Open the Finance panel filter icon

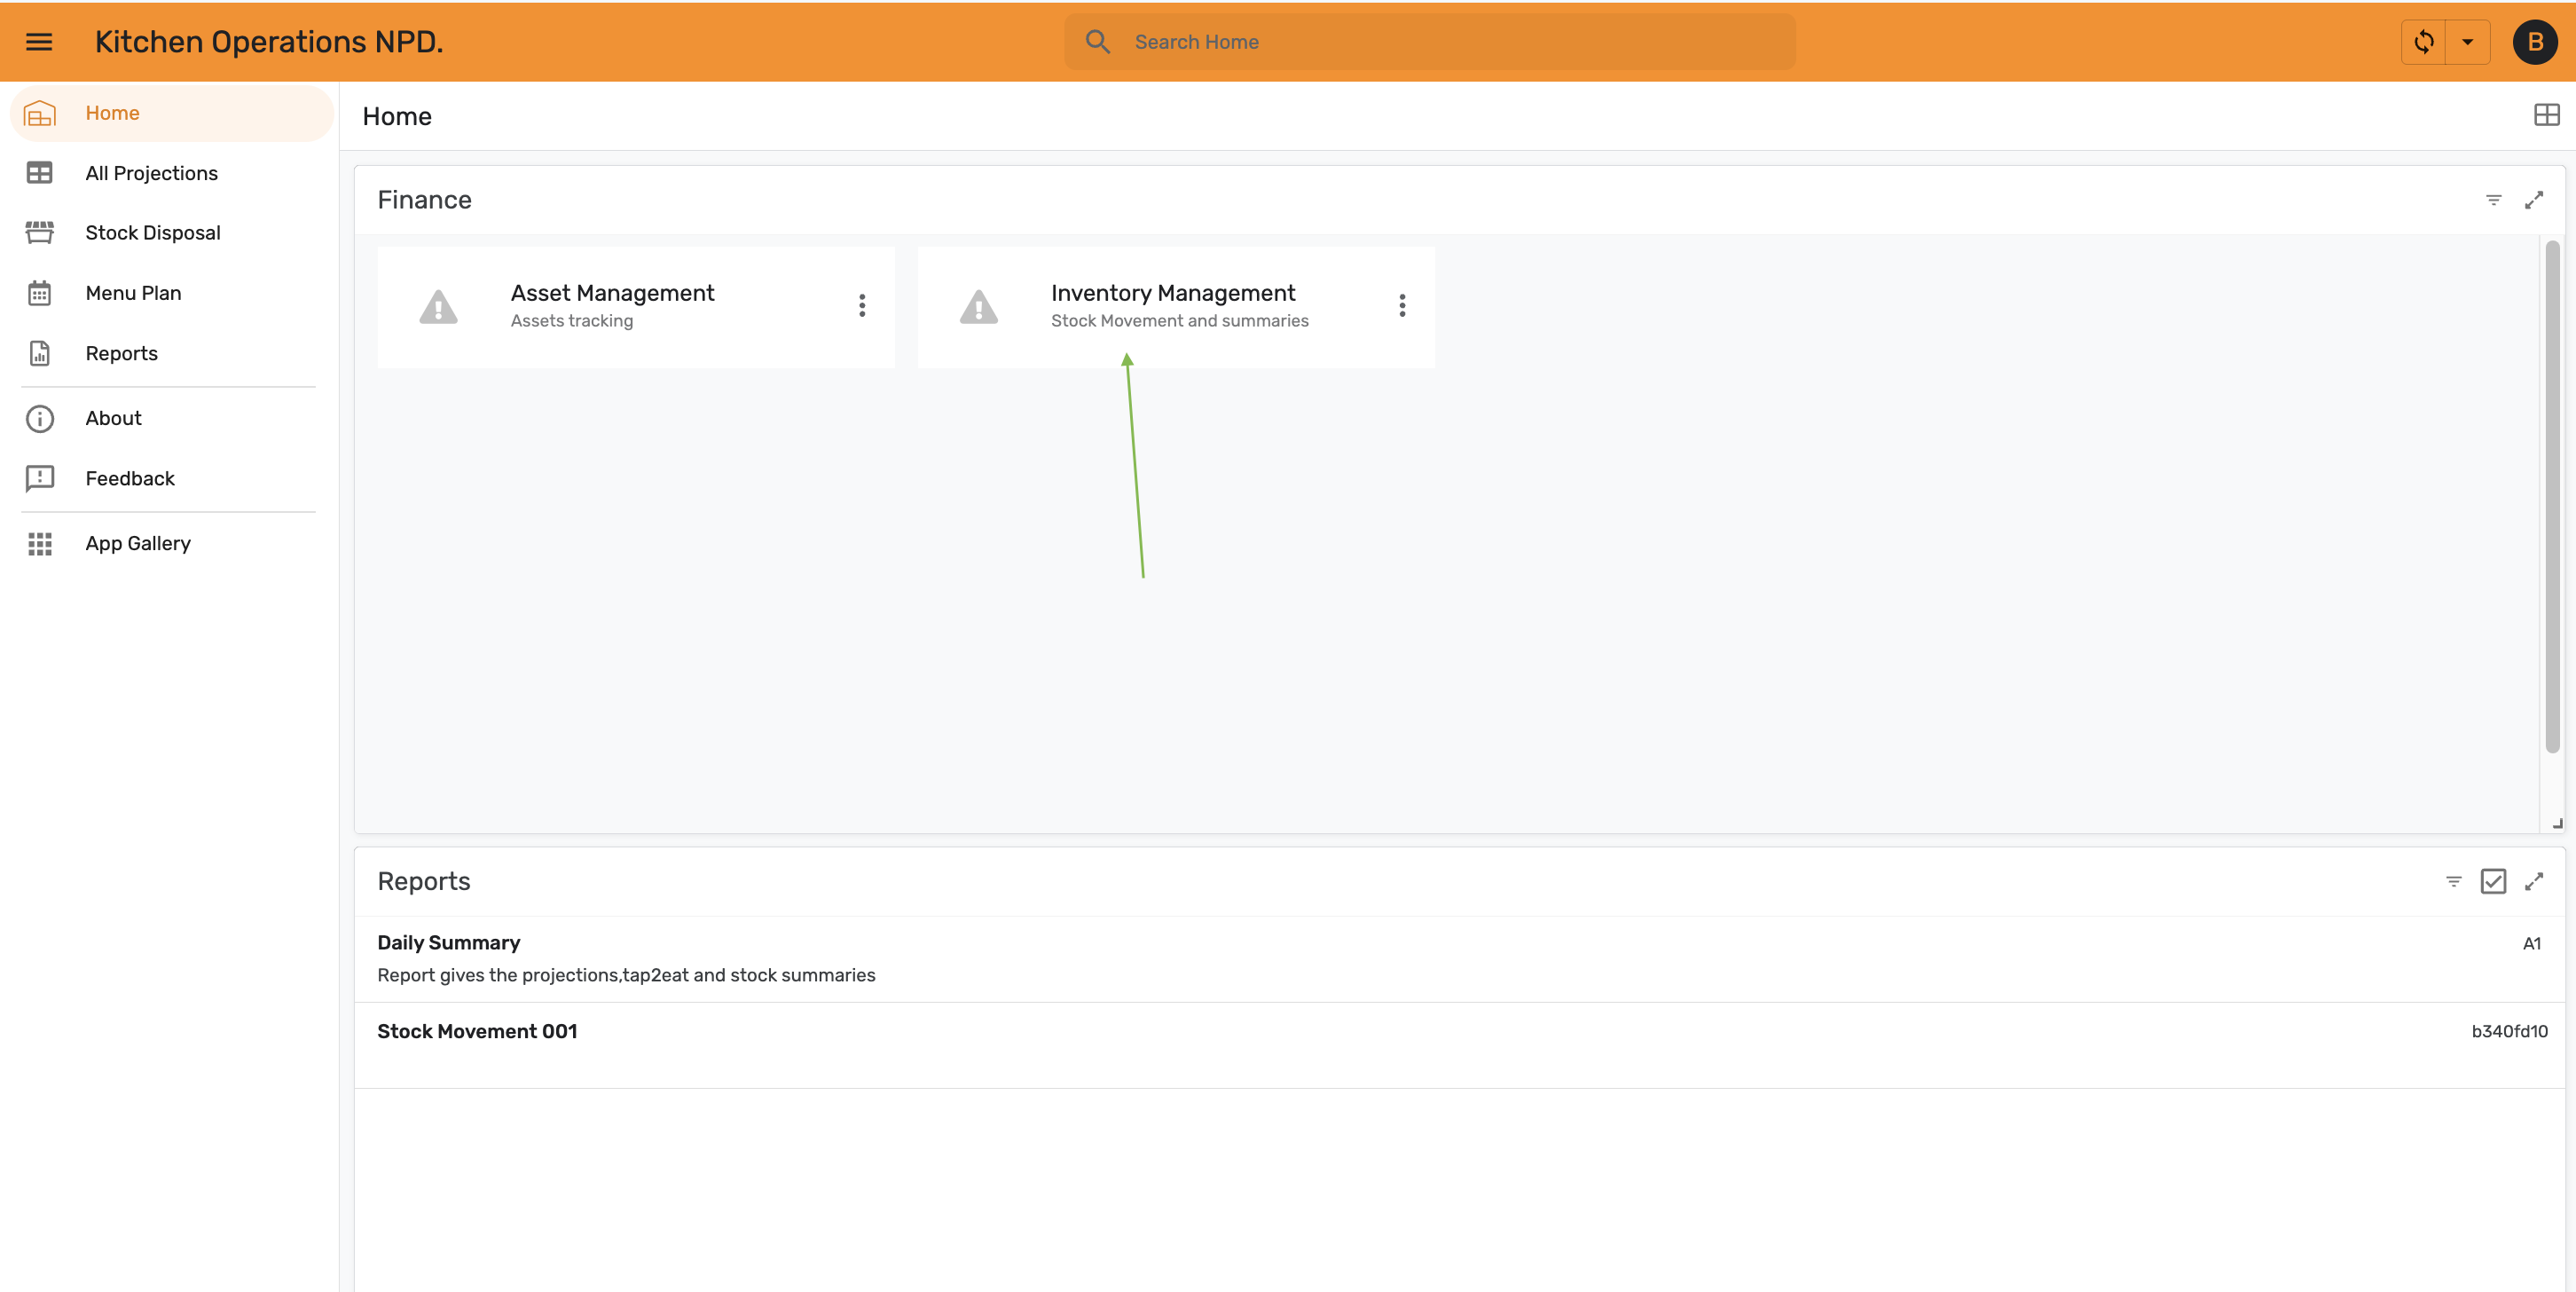point(2494,200)
